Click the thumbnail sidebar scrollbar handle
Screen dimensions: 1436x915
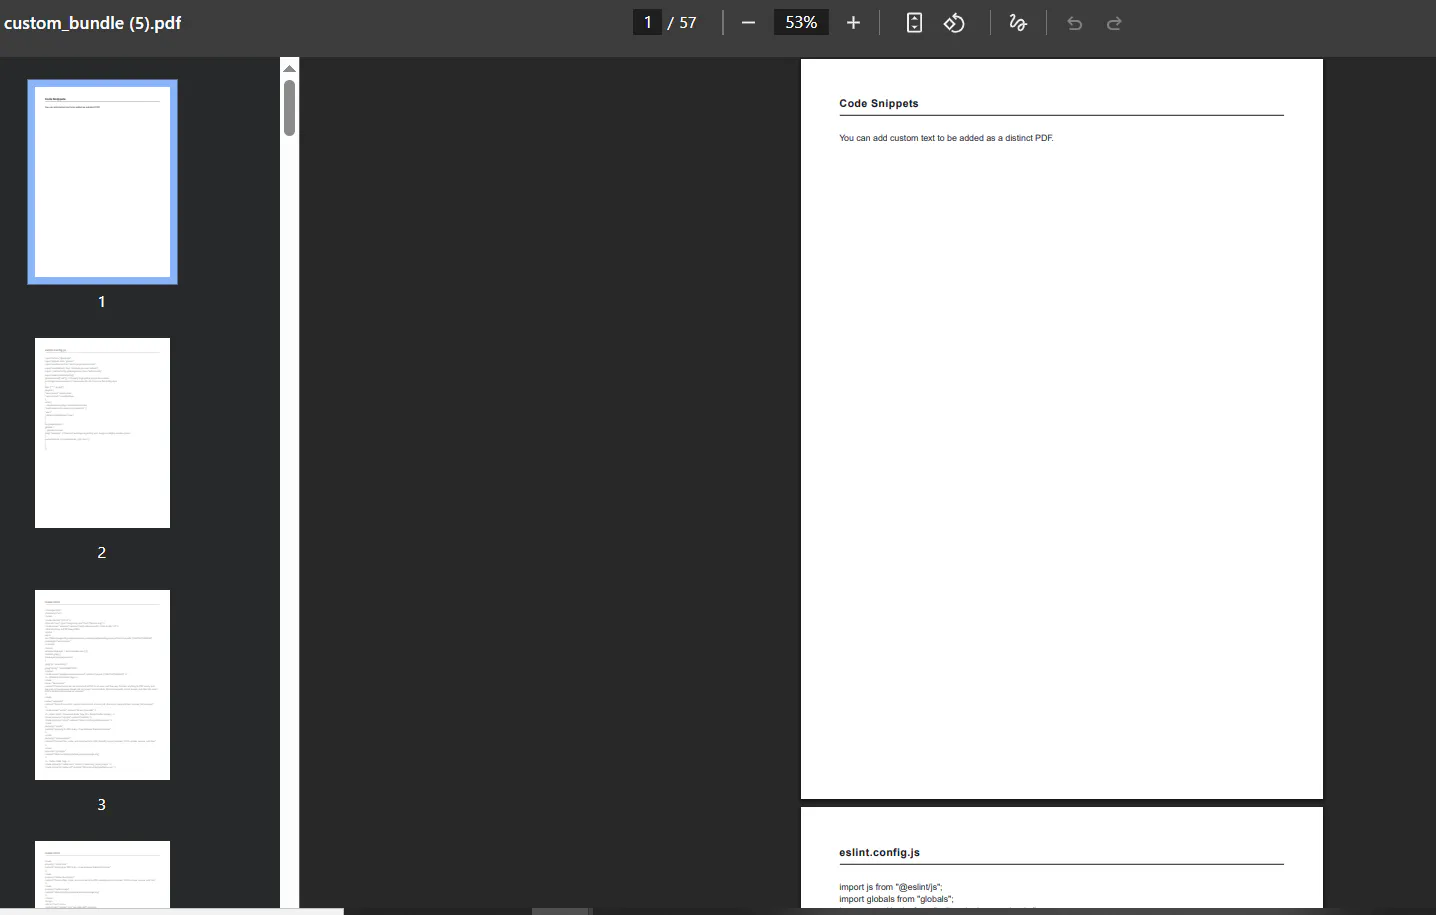coord(289,107)
